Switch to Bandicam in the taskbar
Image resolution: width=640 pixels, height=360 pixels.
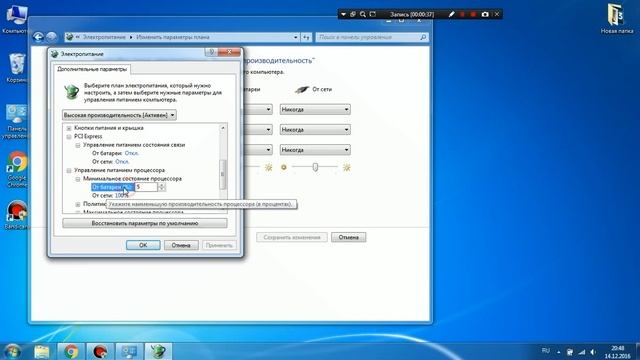(100, 351)
